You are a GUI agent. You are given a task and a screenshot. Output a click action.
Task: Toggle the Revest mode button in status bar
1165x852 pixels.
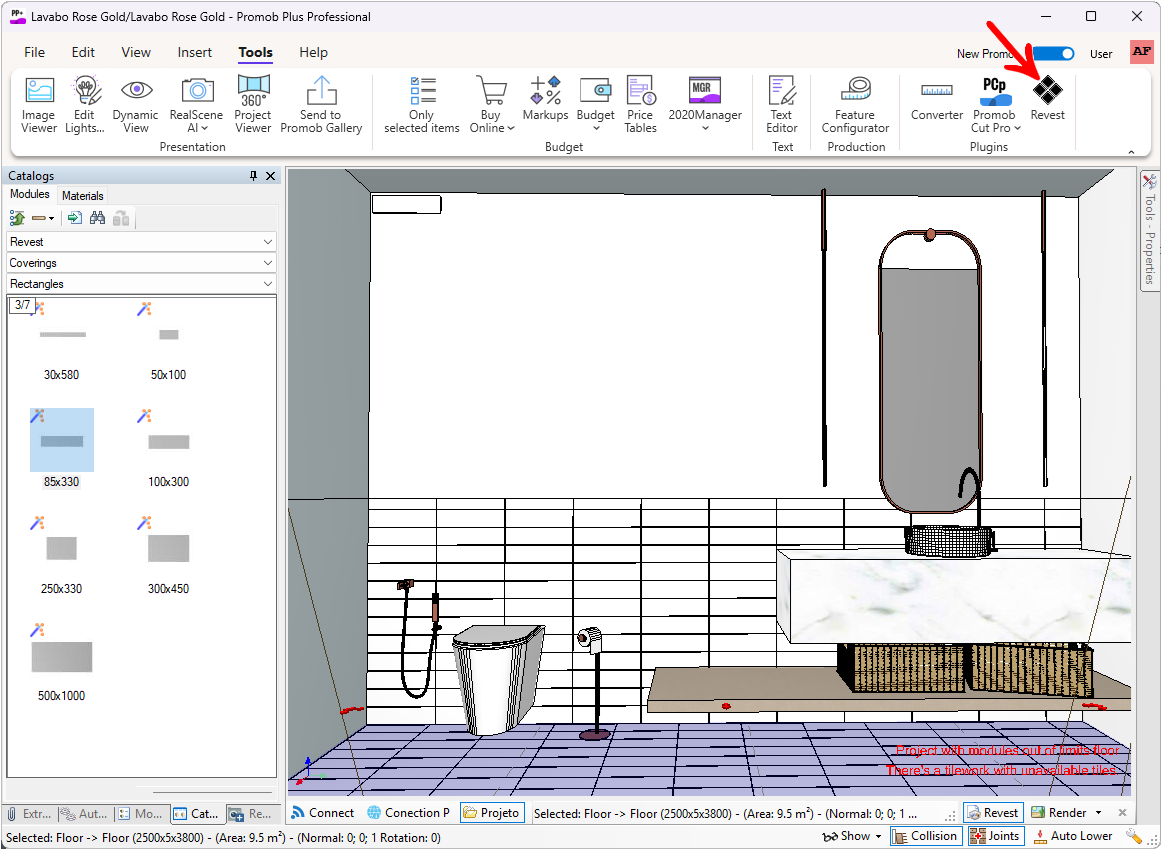(x=993, y=813)
